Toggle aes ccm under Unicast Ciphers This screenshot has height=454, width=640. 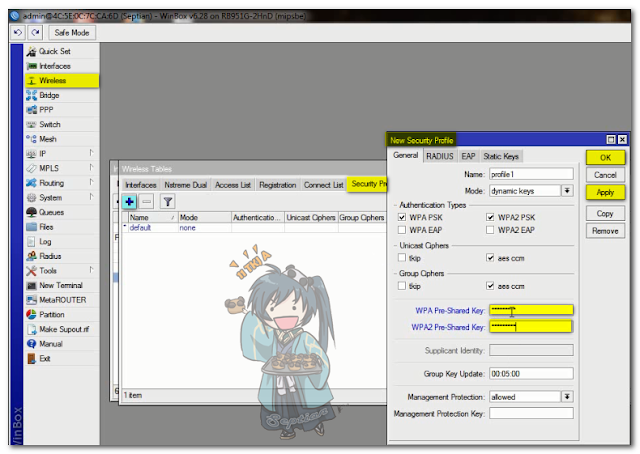pyautogui.click(x=490, y=258)
